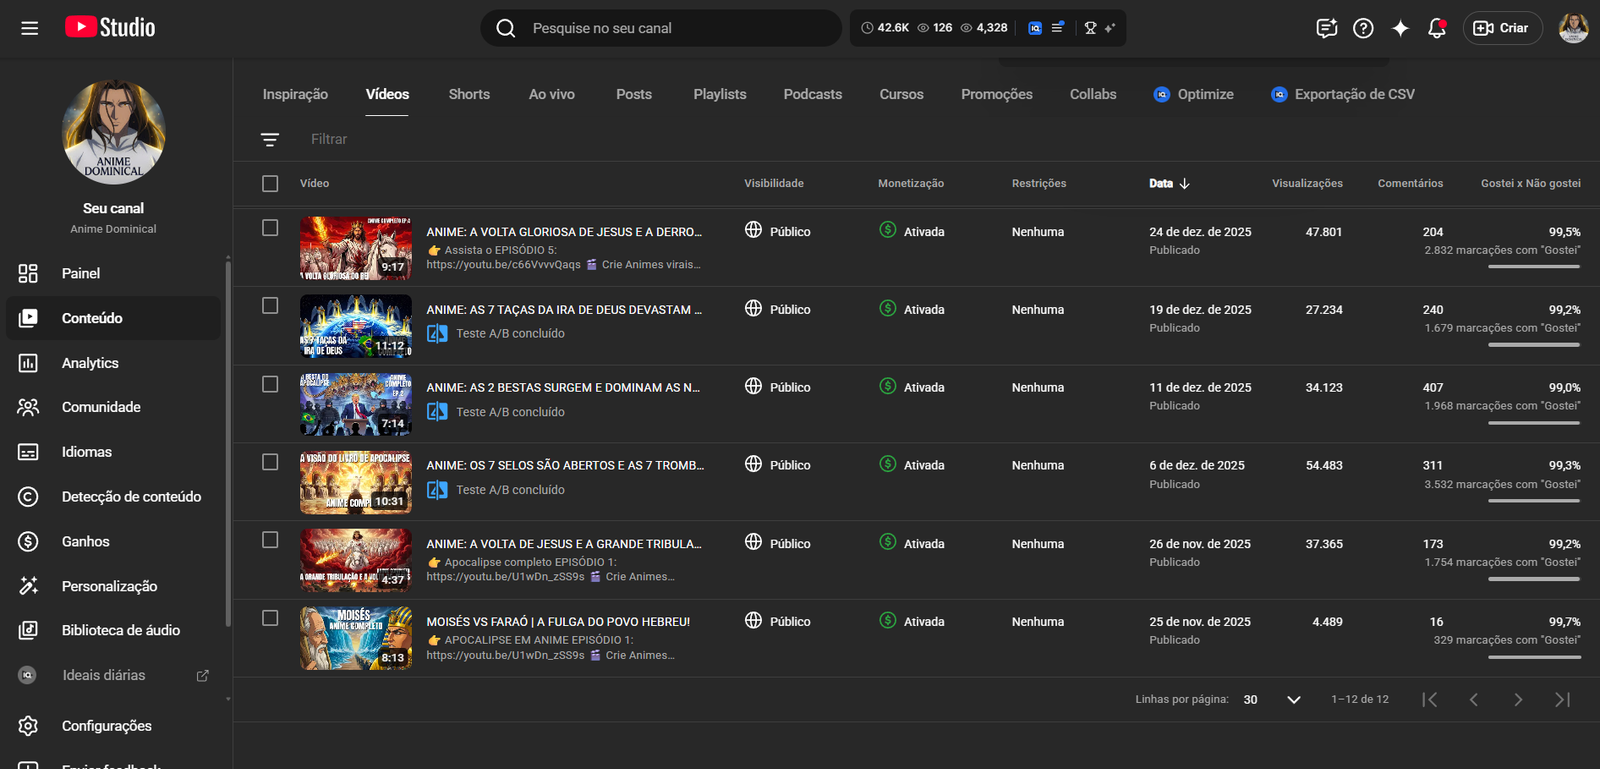This screenshot has height=769, width=1600.
Task: Click the Criar button
Action: pyautogui.click(x=1502, y=28)
